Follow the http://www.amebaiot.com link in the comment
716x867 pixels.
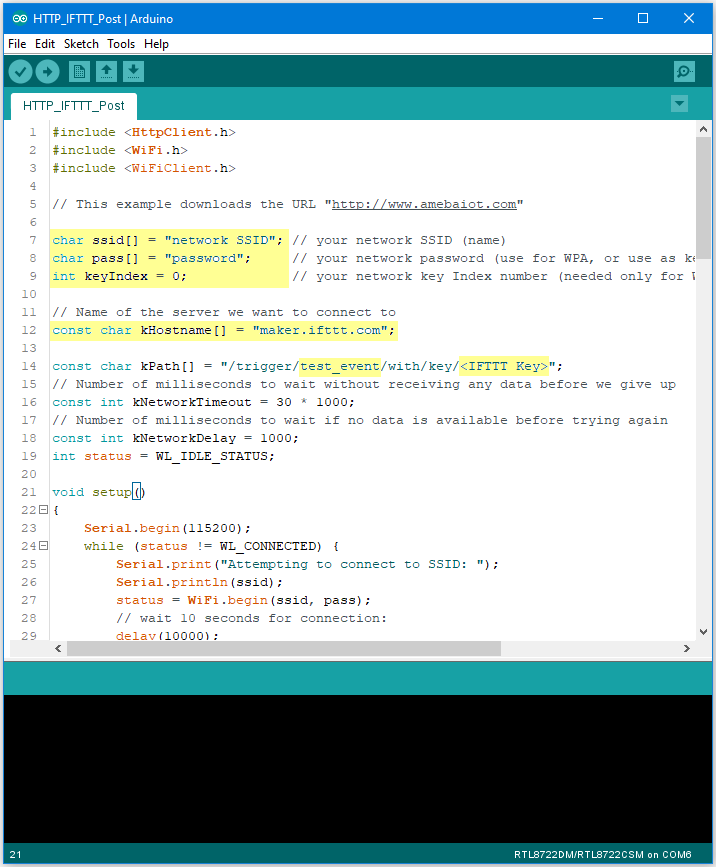(424, 205)
